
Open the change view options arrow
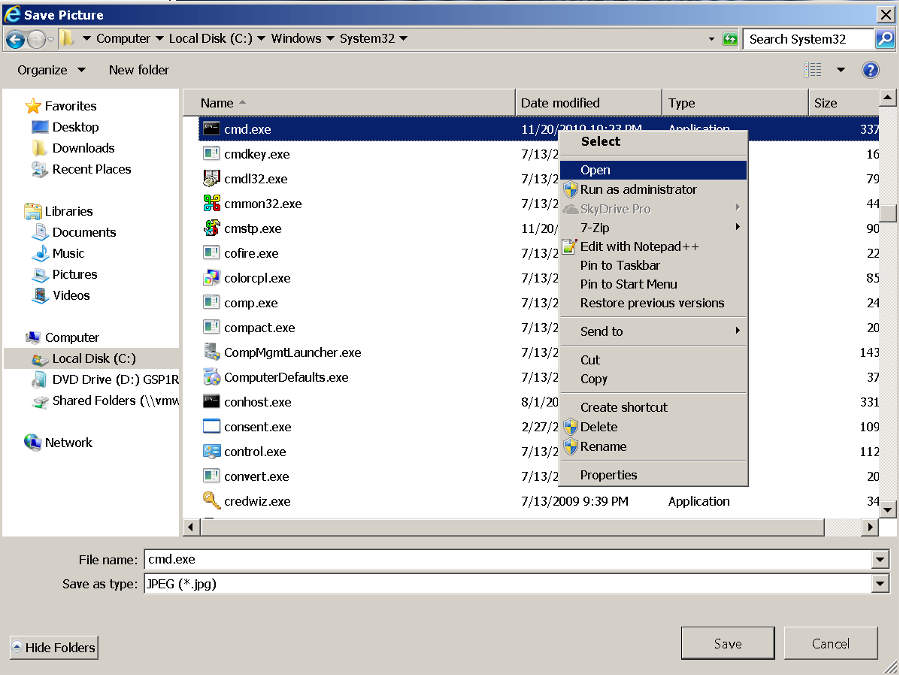840,70
